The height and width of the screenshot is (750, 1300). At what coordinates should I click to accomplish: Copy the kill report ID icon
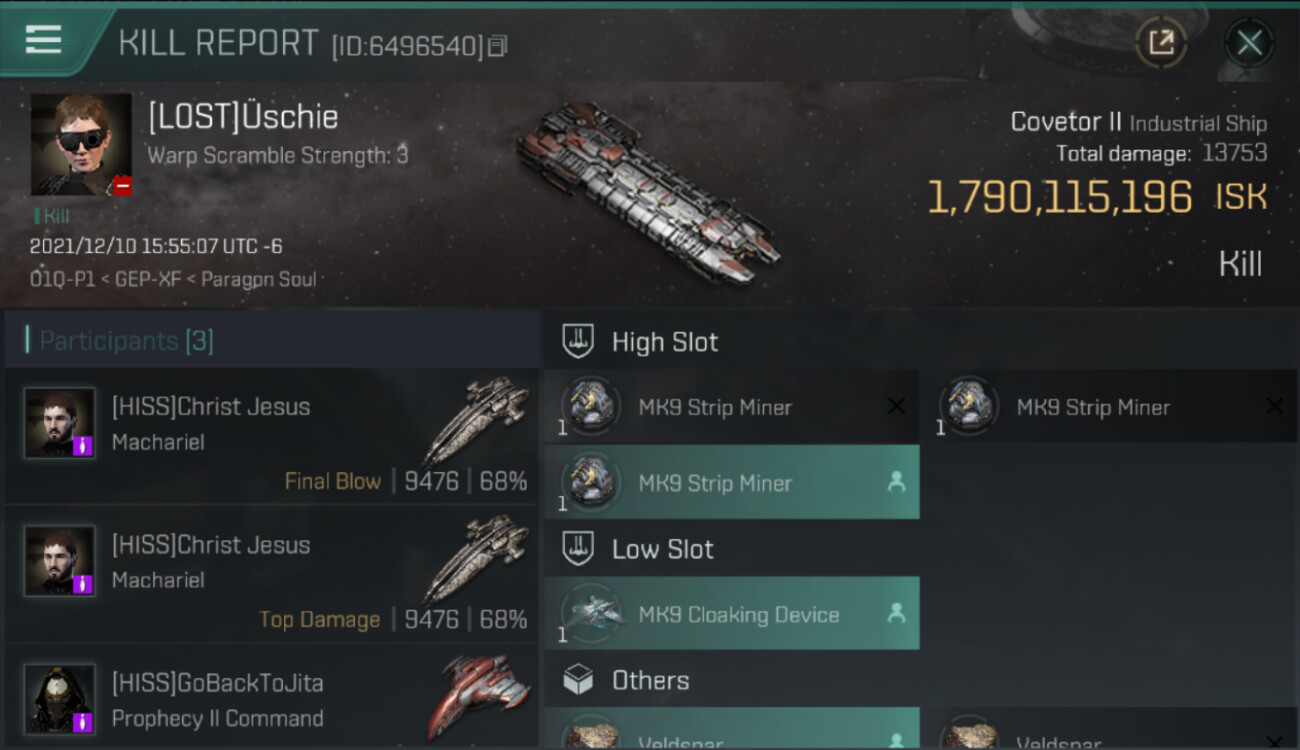point(498,46)
